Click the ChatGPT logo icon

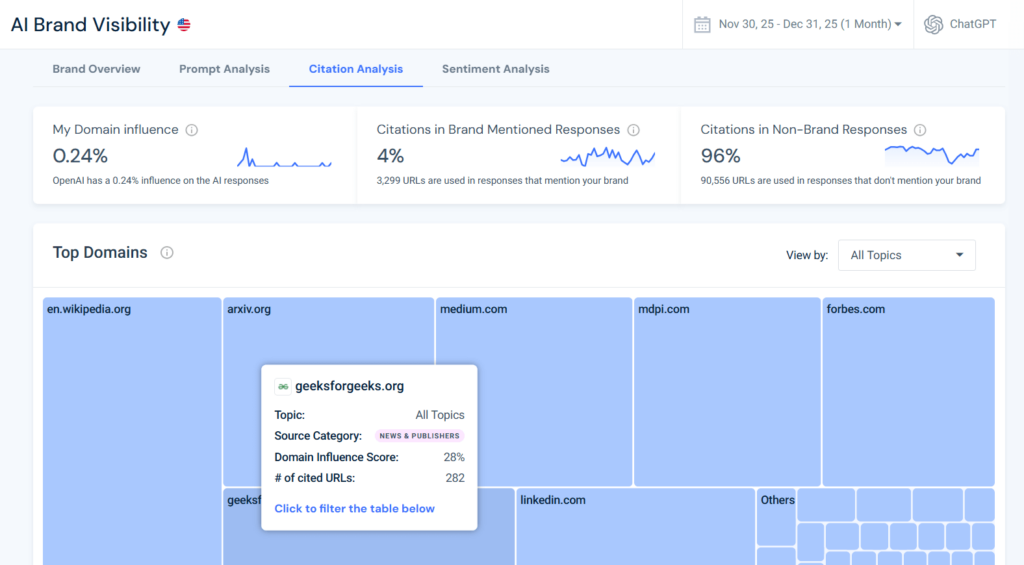(x=933, y=24)
